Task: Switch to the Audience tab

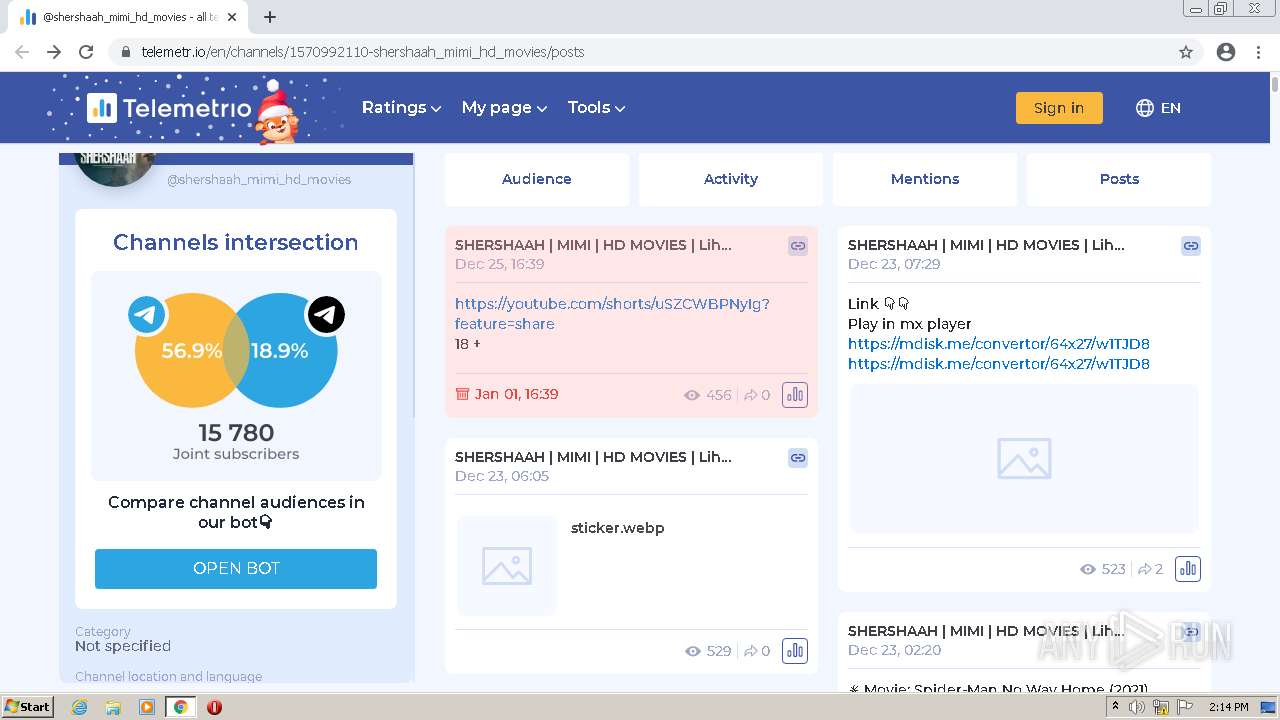Action: pyautogui.click(x=537, y=179)
